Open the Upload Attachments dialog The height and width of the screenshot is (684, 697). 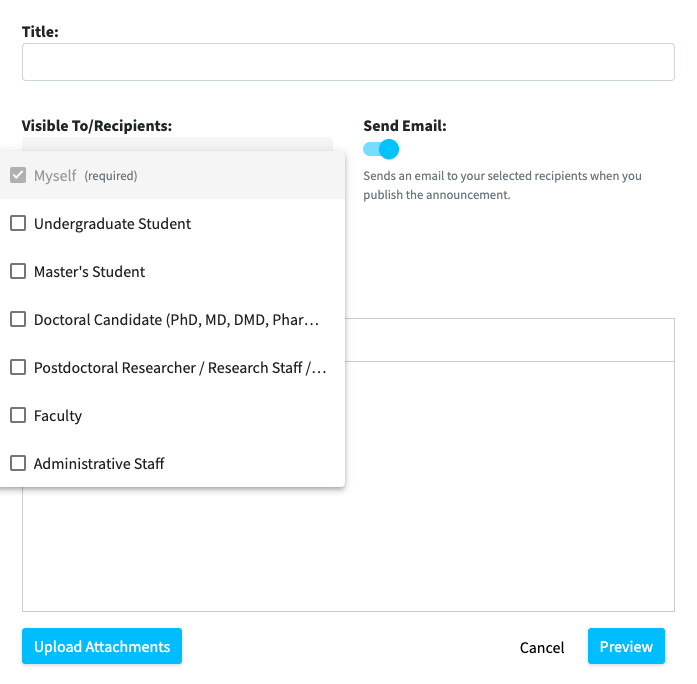pos(102,646)
